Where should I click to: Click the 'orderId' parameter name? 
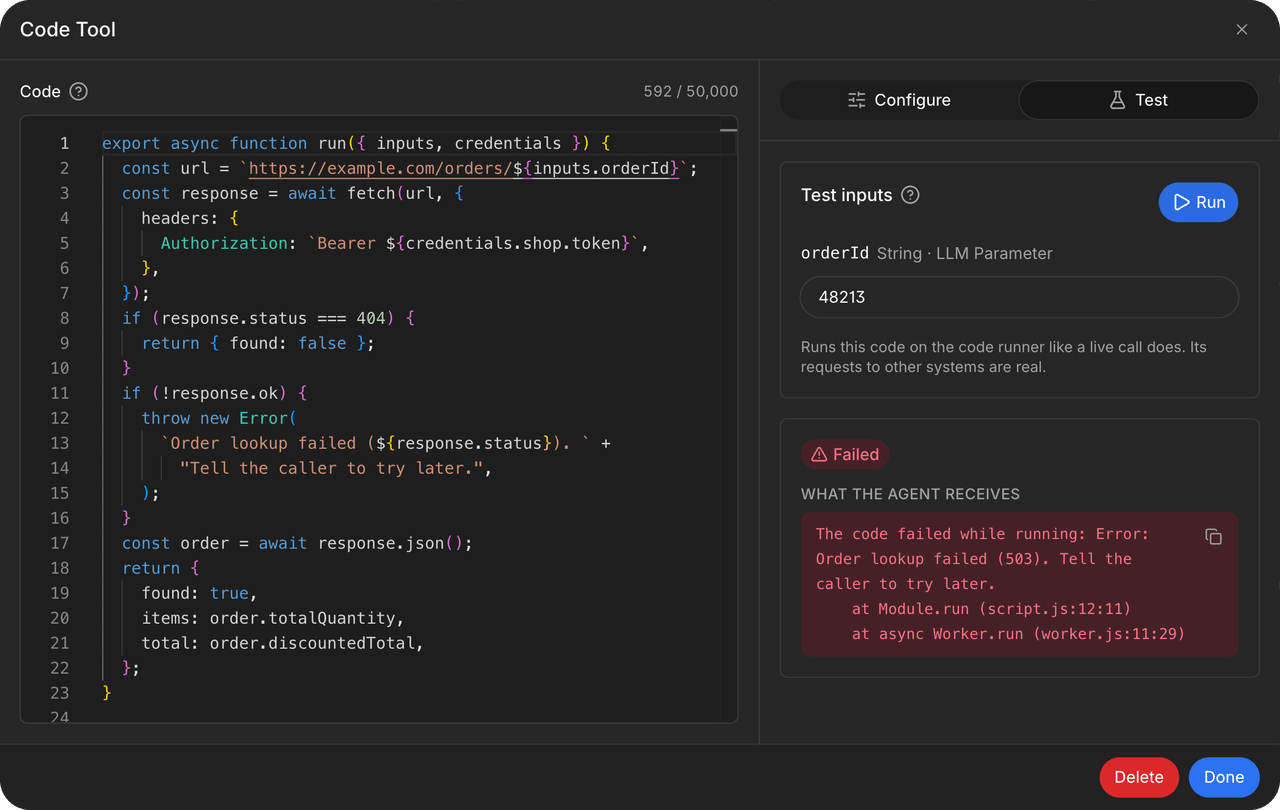[x=835, y=254]
